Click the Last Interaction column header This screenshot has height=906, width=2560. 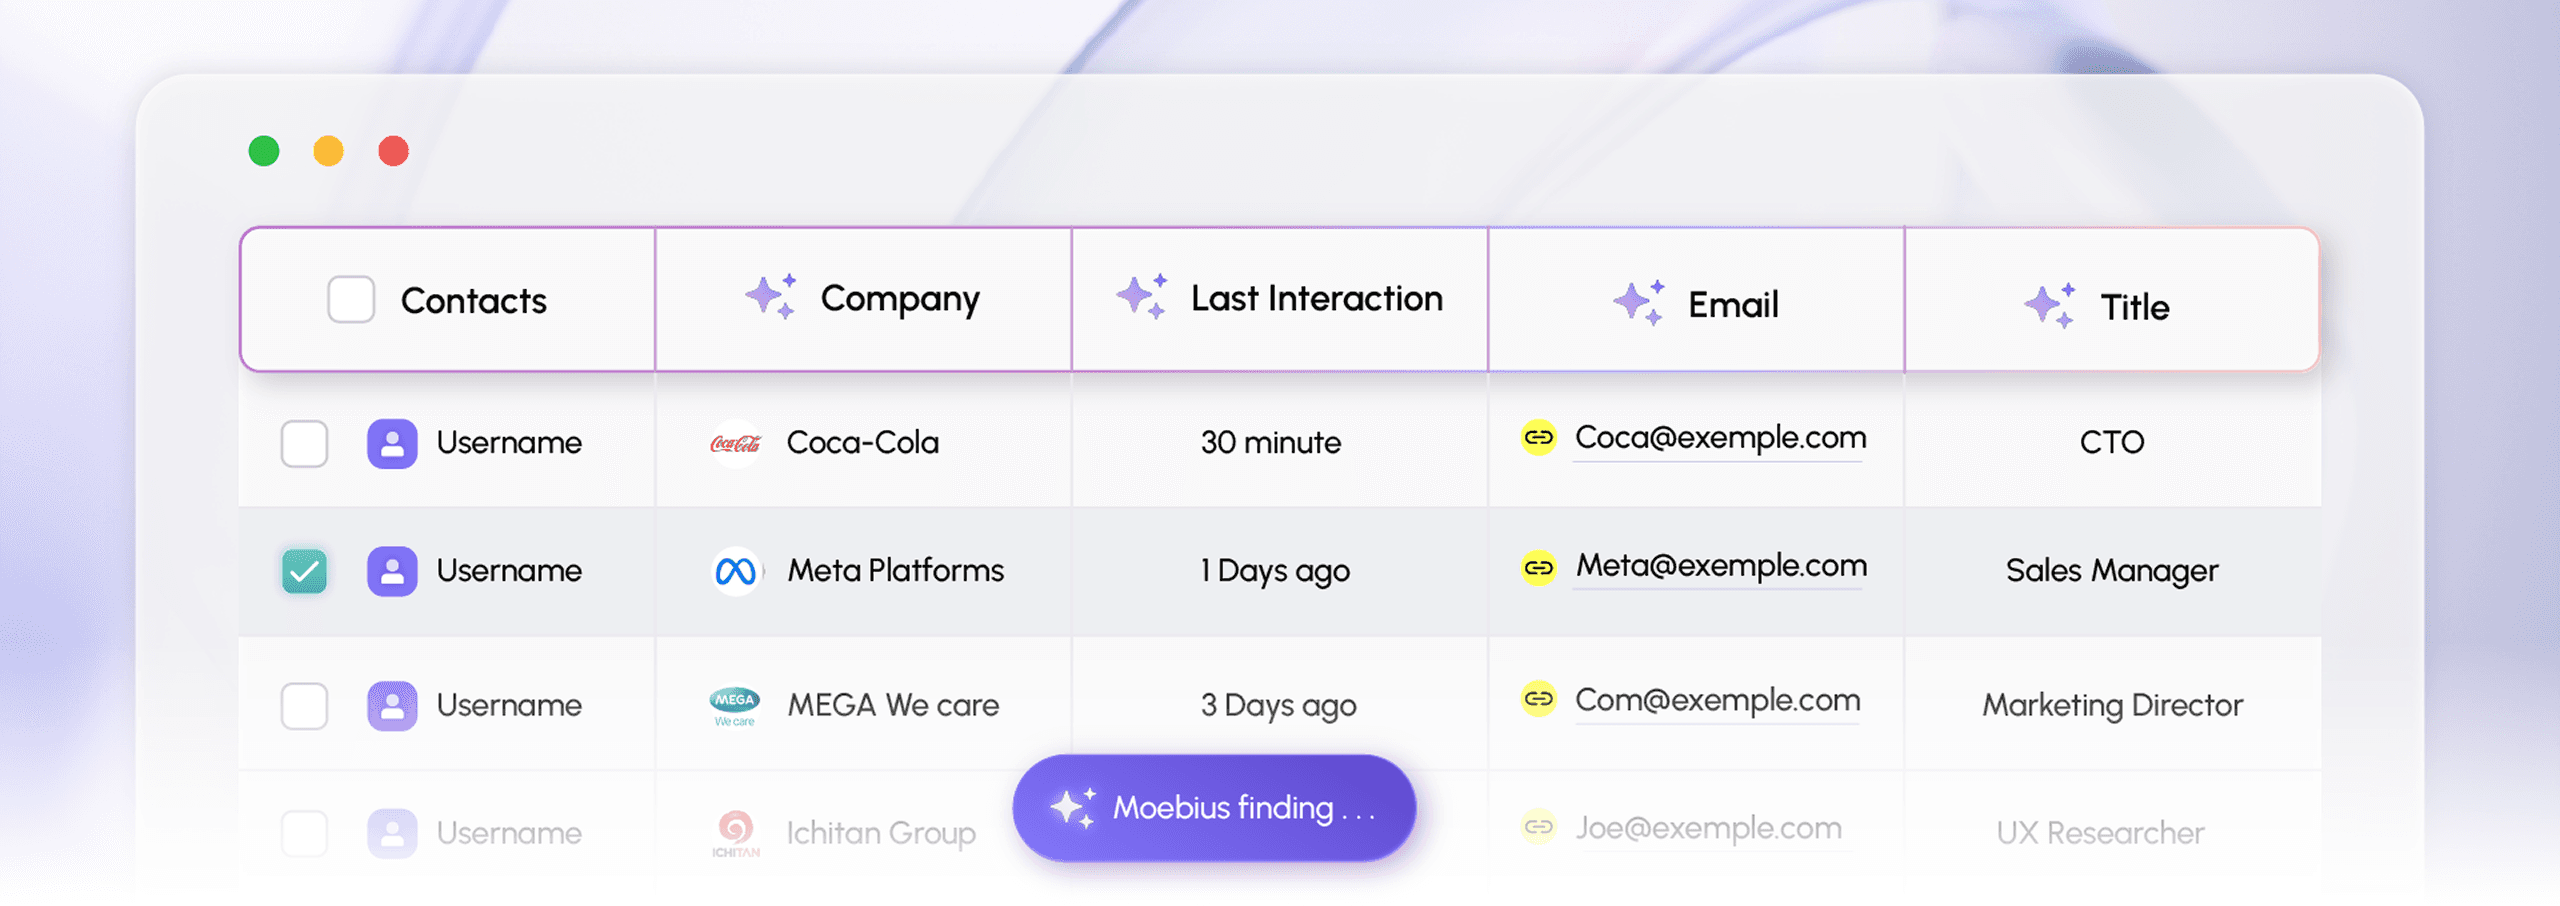tap(1316, 298)
